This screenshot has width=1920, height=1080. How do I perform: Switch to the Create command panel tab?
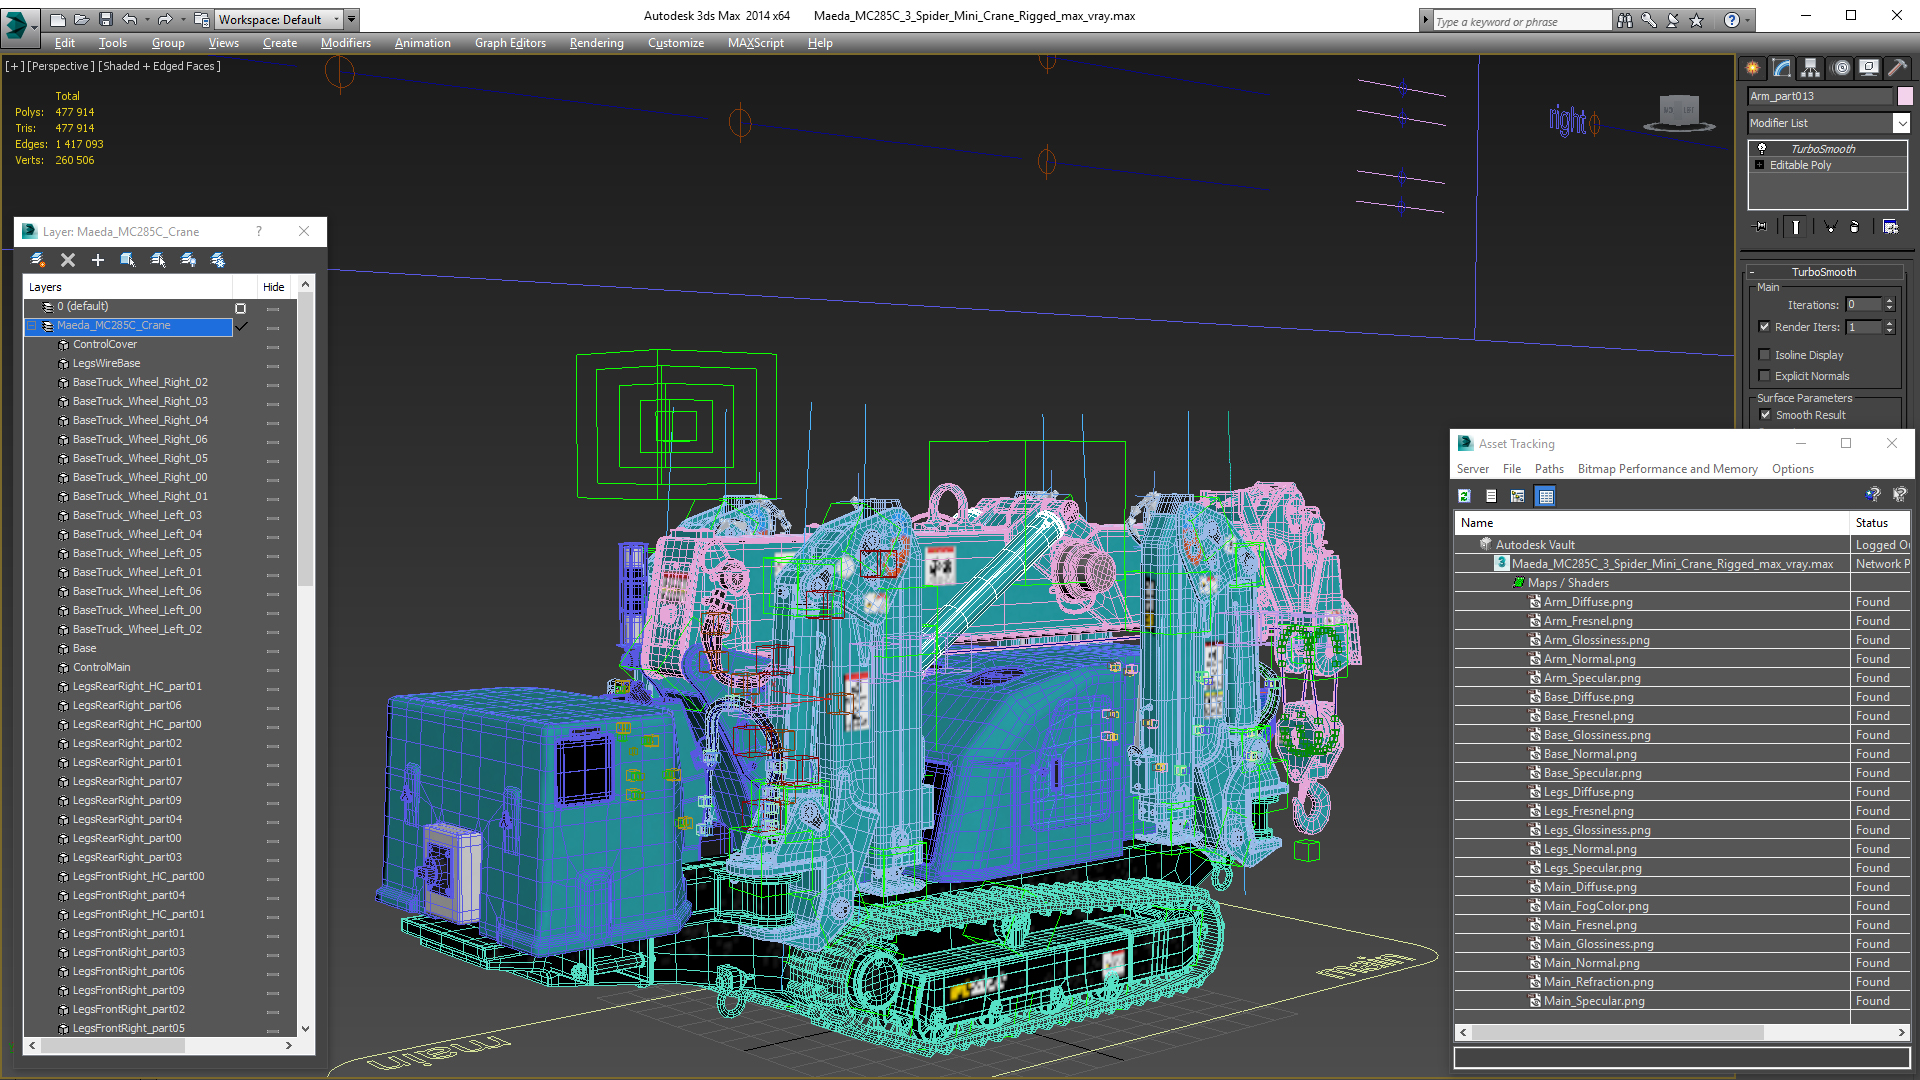[x=1752, y=68]
